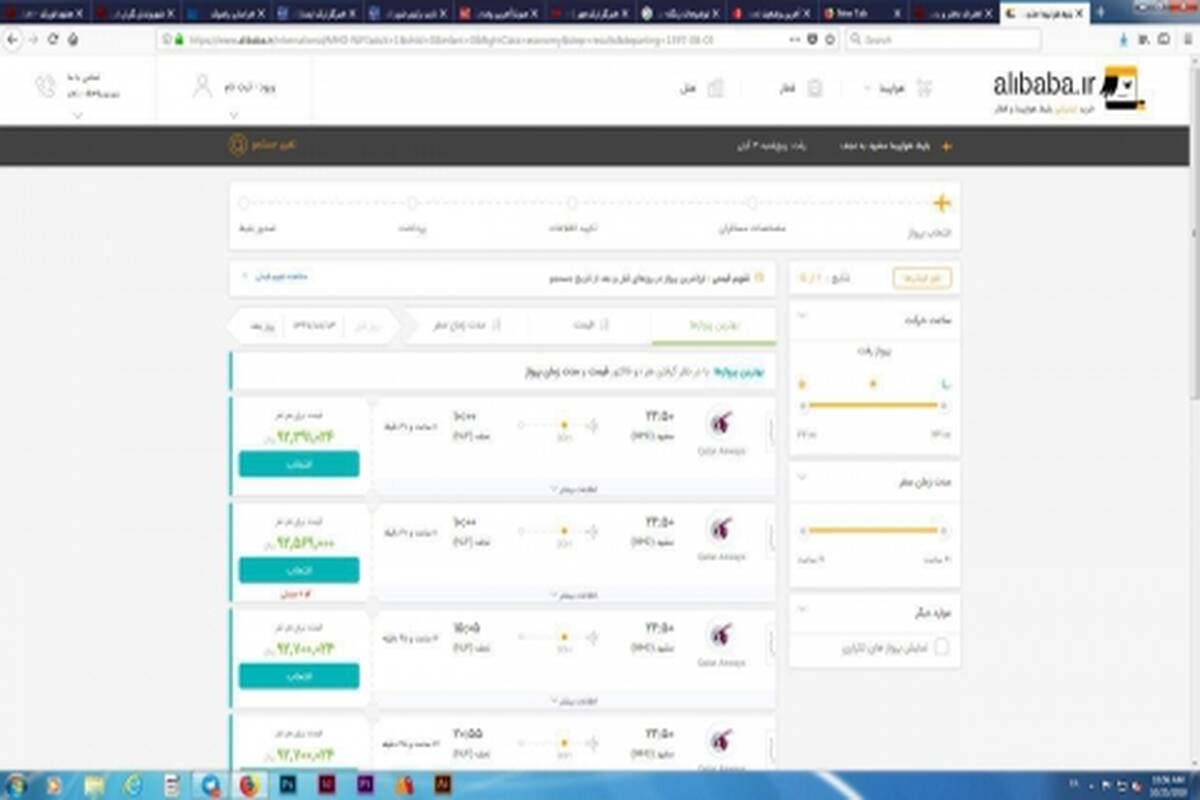The width and height of the screenshot is (1200, 800).
Task: Tick the charter flights display checkbox
Action: tap(941, 648)
